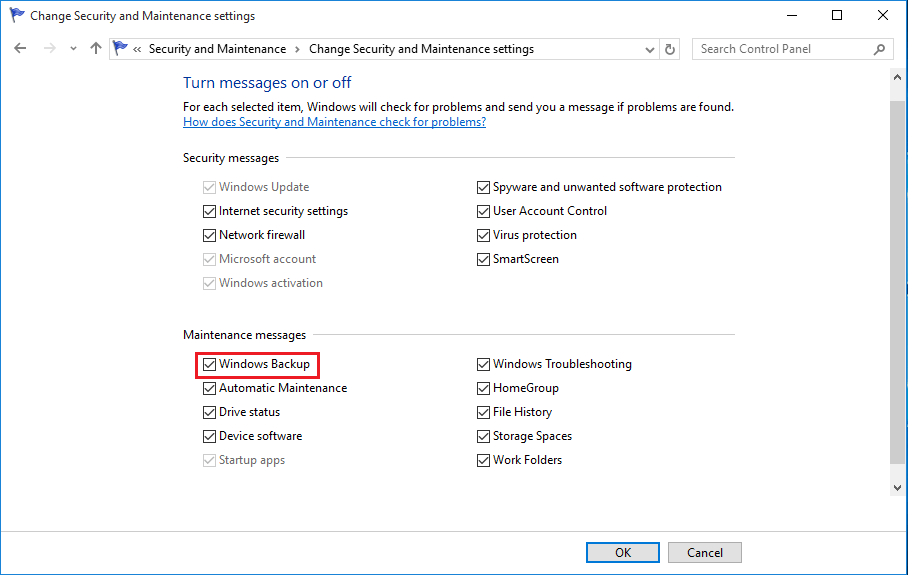The height and width of the screenshot is (575, 908).
Task: Open the 'How does Security and Maintenance check' link
Action: [x=334, y=122]
